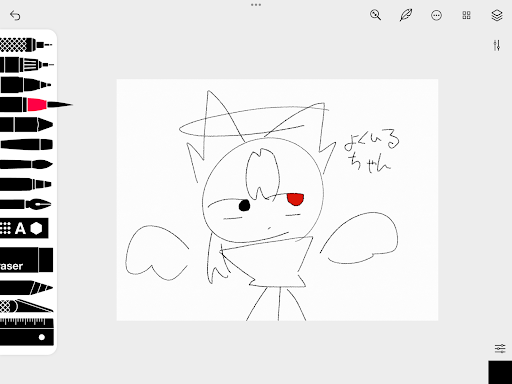Expand the top three-dot multitasking handle

(x=256, y=5)
